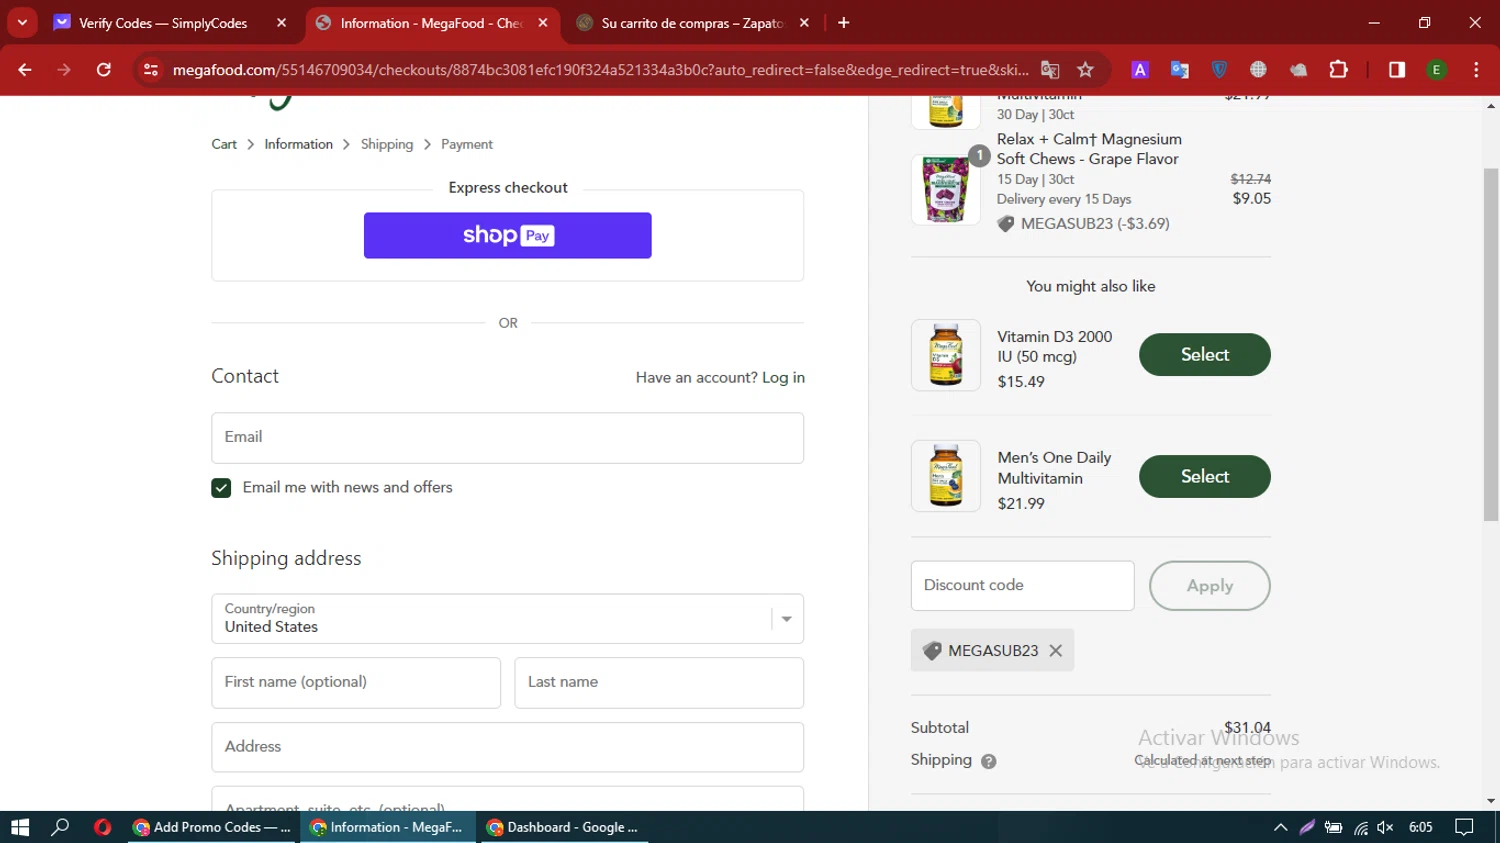Click the muted volume tray icon
Viewport: 1500px width, 843px height.
pyautogui.click(x=1385, y=827)
